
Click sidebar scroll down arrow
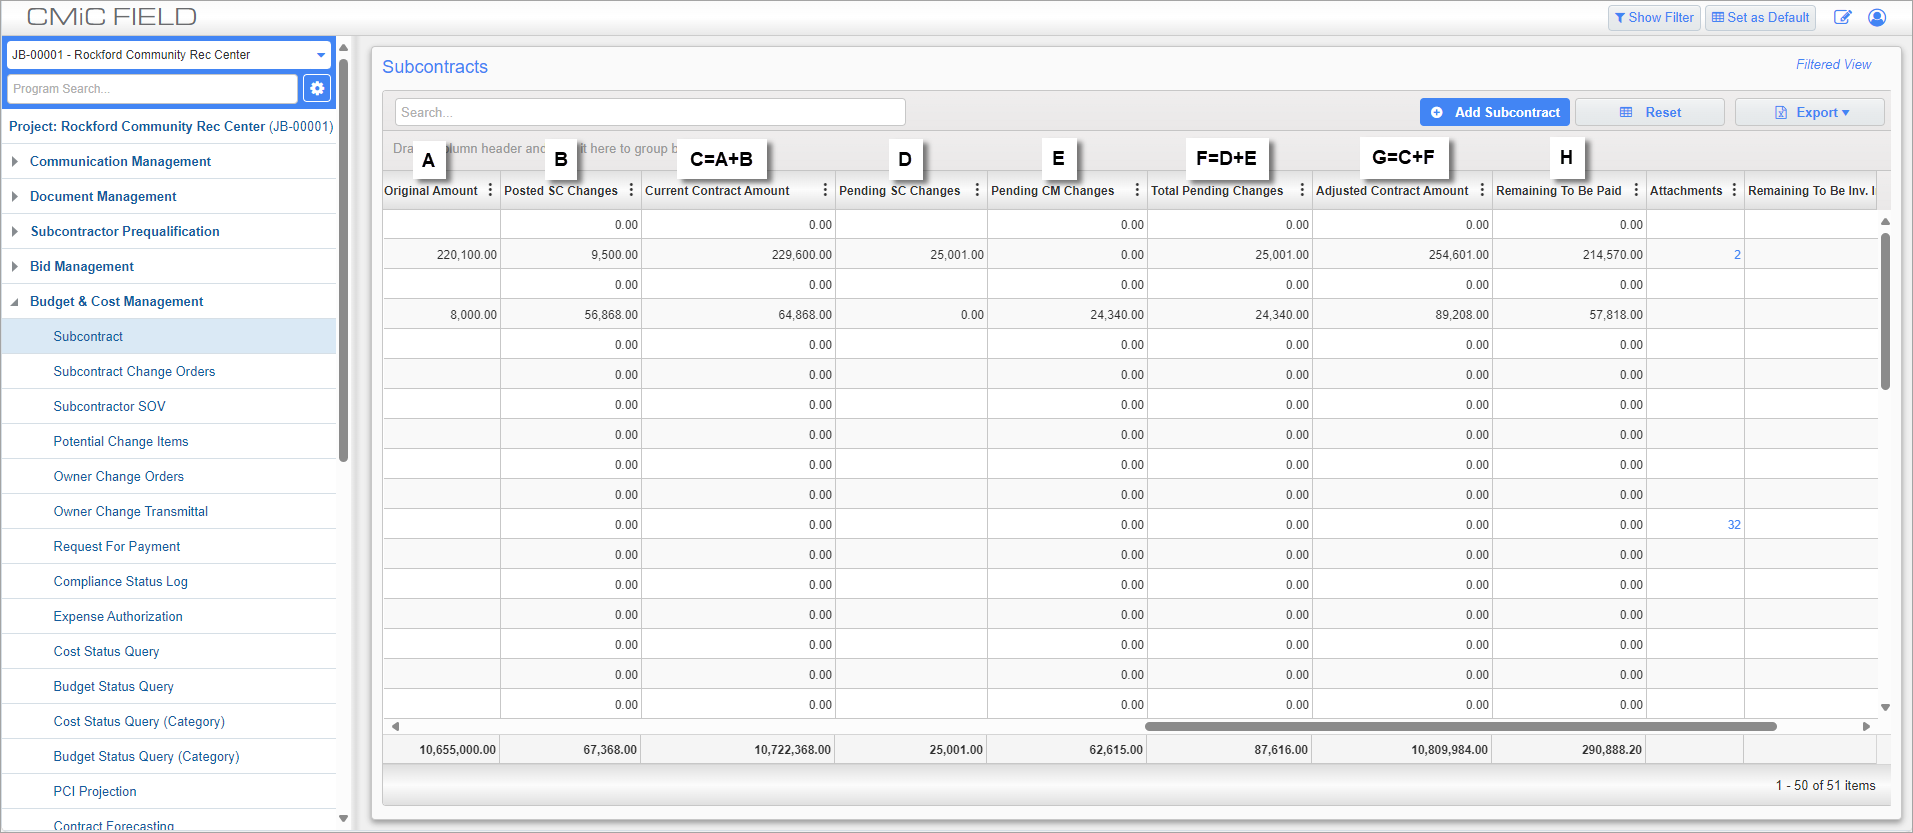click(x=343, y=818)
